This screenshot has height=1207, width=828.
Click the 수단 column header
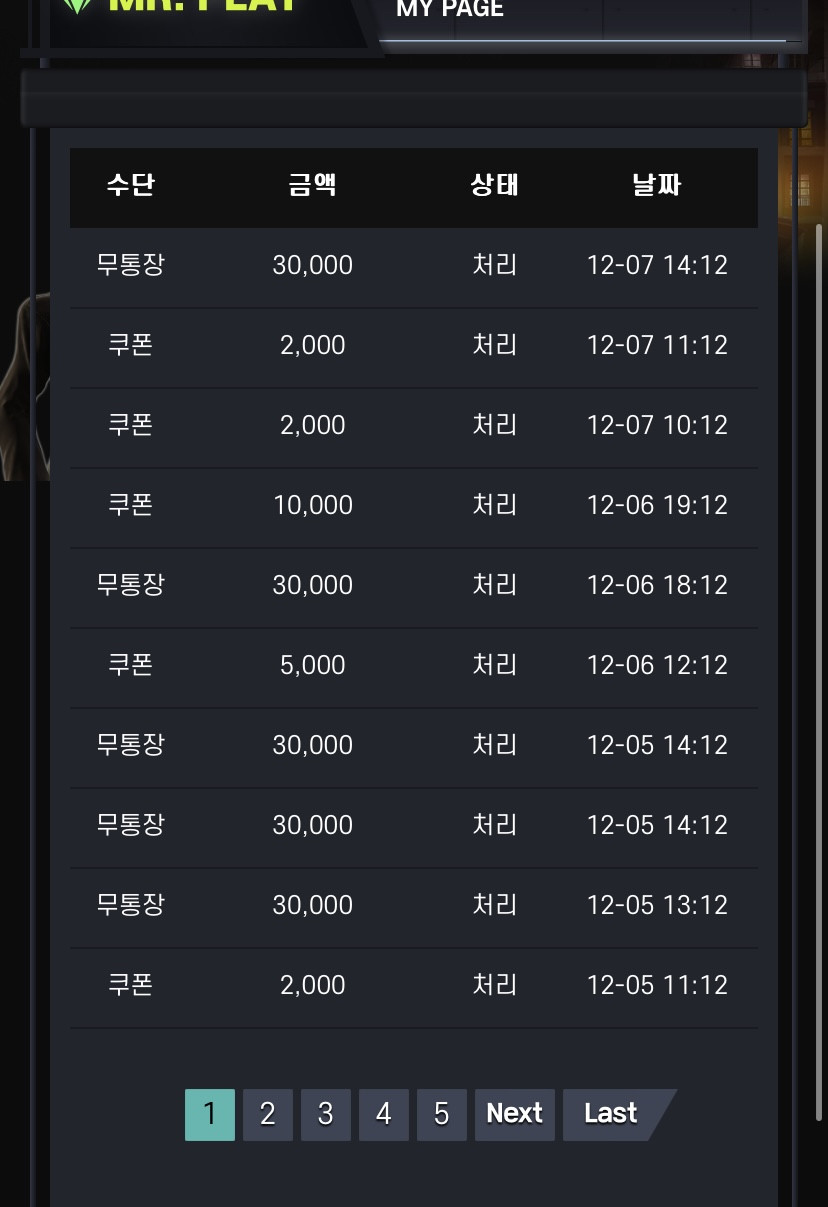[x=131, y=185]
